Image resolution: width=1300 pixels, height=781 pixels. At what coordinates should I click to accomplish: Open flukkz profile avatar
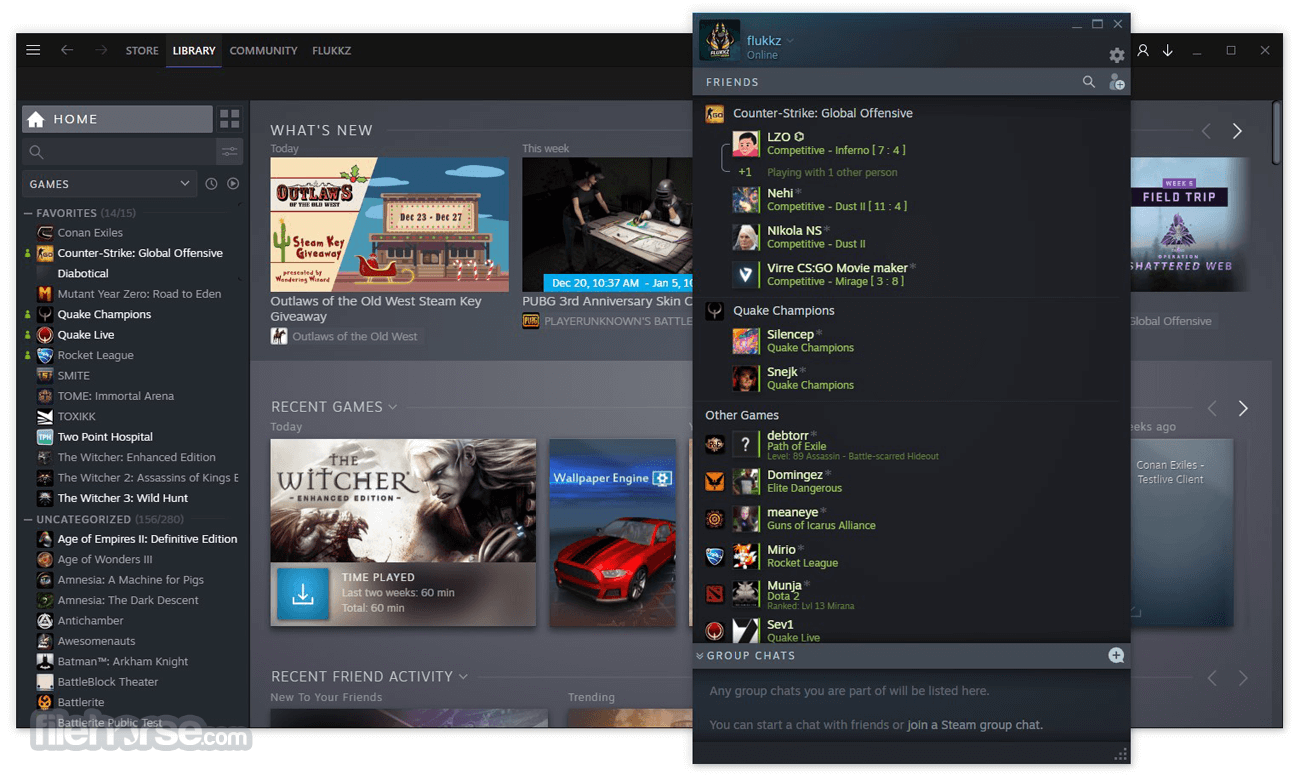[719, 40]
